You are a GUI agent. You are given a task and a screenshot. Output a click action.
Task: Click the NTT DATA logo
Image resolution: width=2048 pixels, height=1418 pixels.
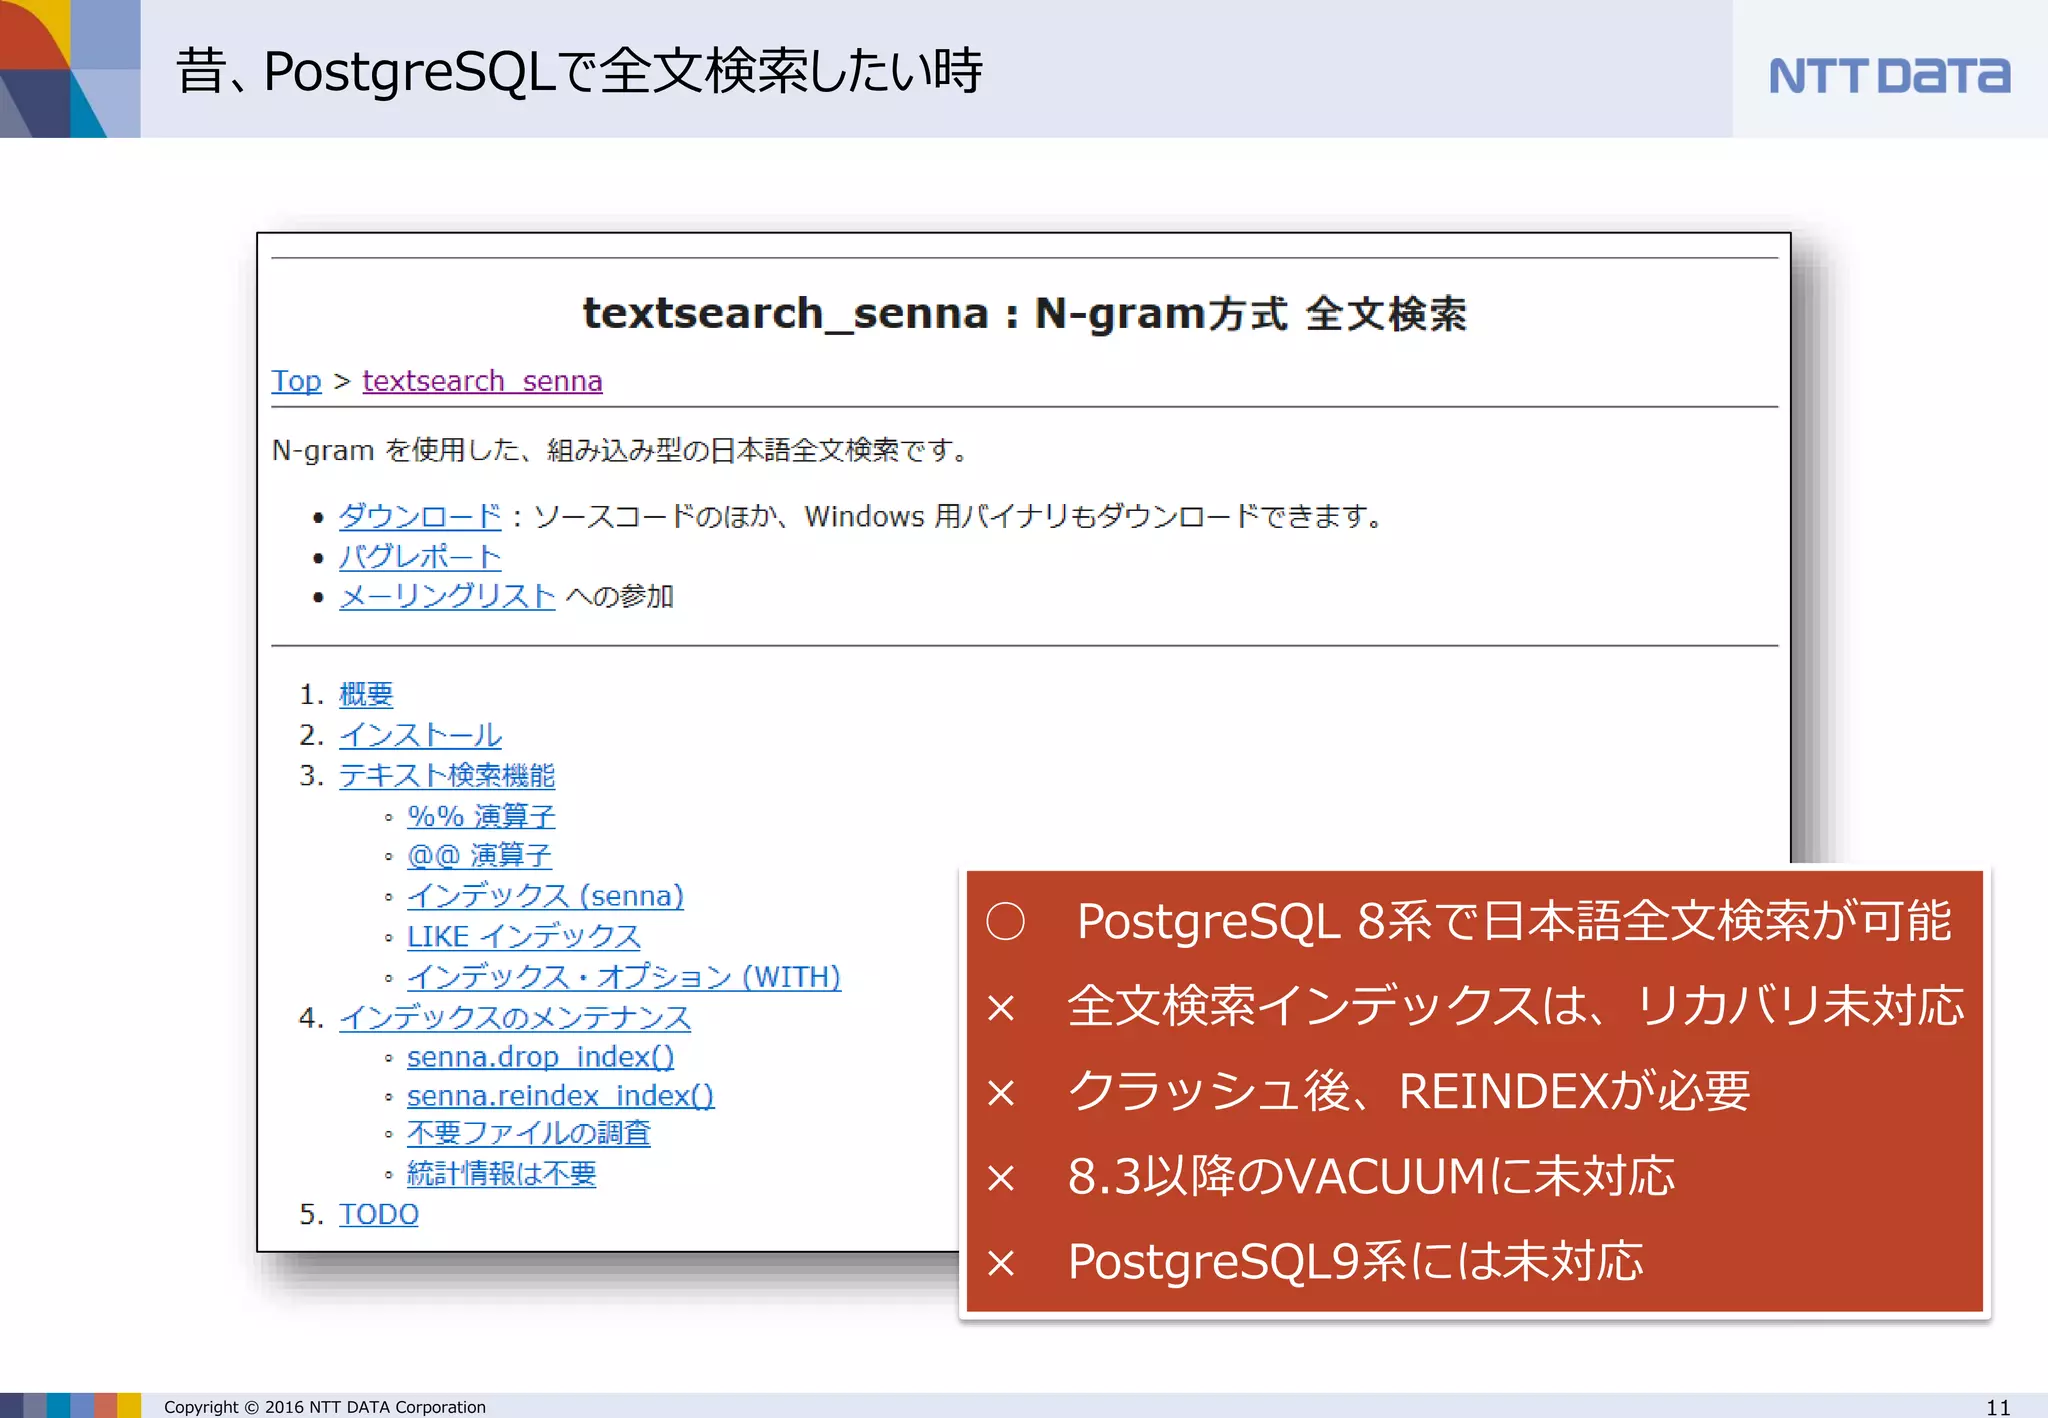point(1889,76)
